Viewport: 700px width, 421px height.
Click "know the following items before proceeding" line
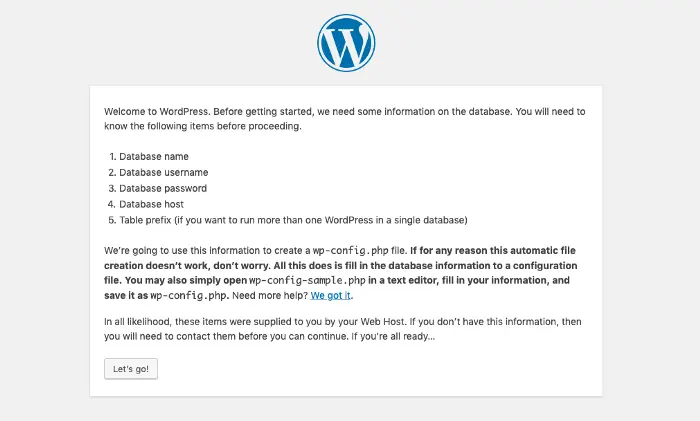200,127
